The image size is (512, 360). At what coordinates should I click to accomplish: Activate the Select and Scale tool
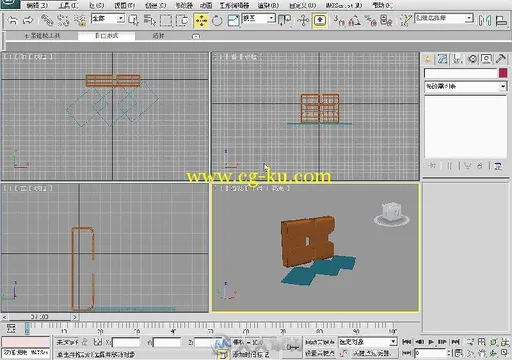(233, 21)
